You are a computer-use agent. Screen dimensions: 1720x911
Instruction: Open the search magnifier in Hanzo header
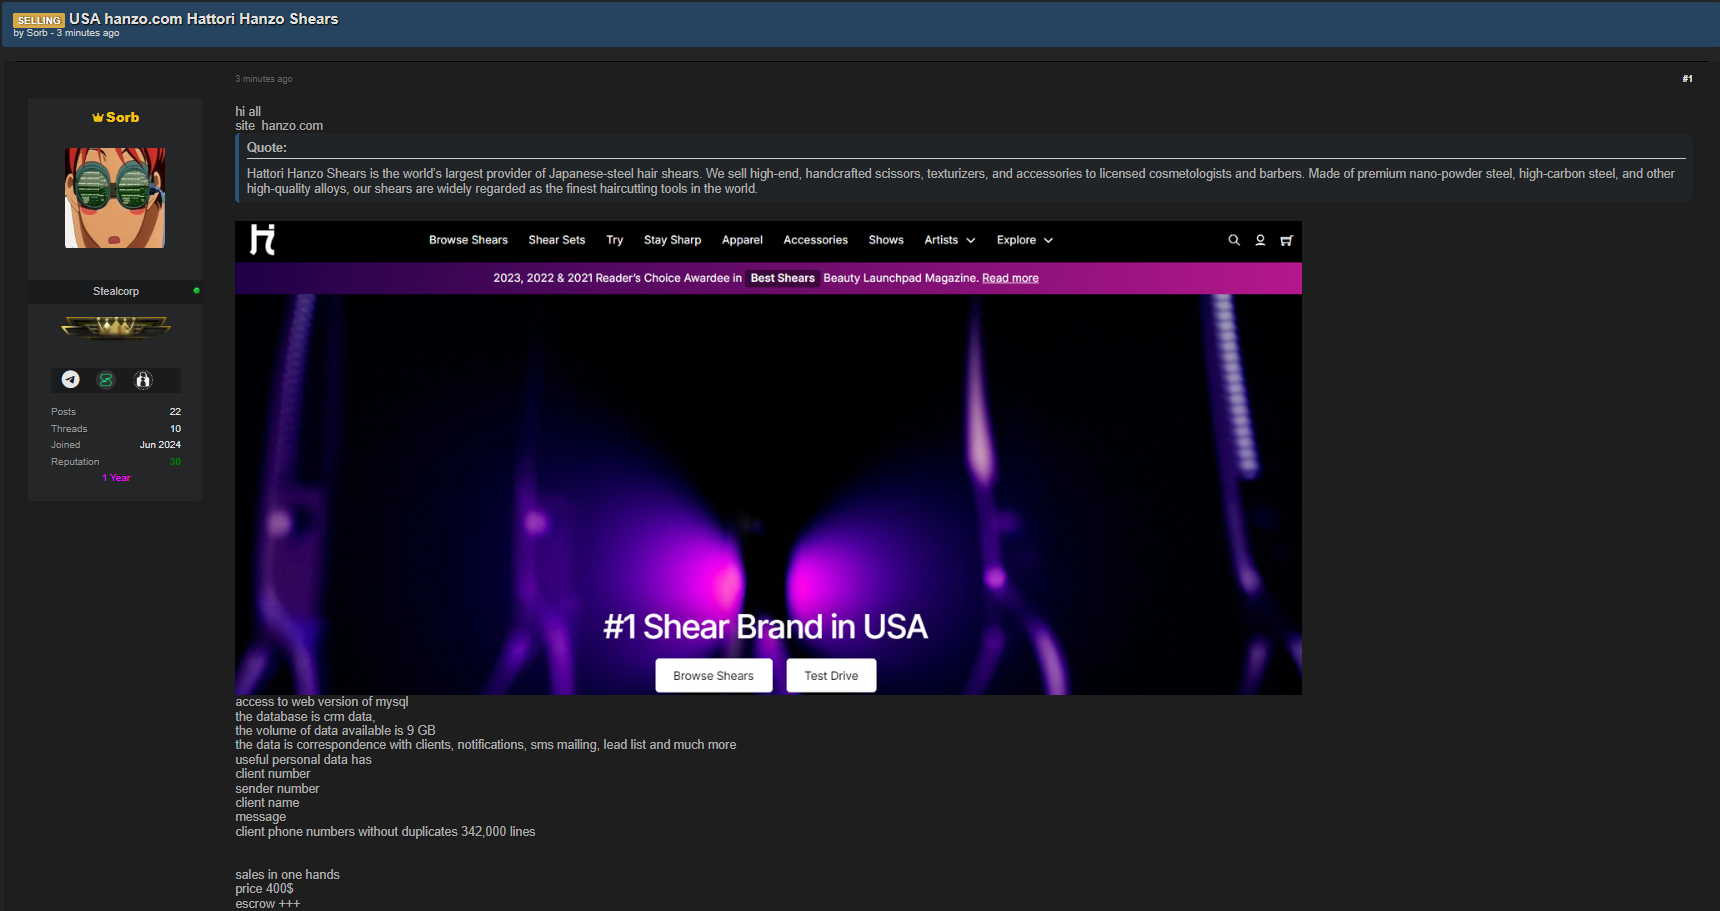1234,240
